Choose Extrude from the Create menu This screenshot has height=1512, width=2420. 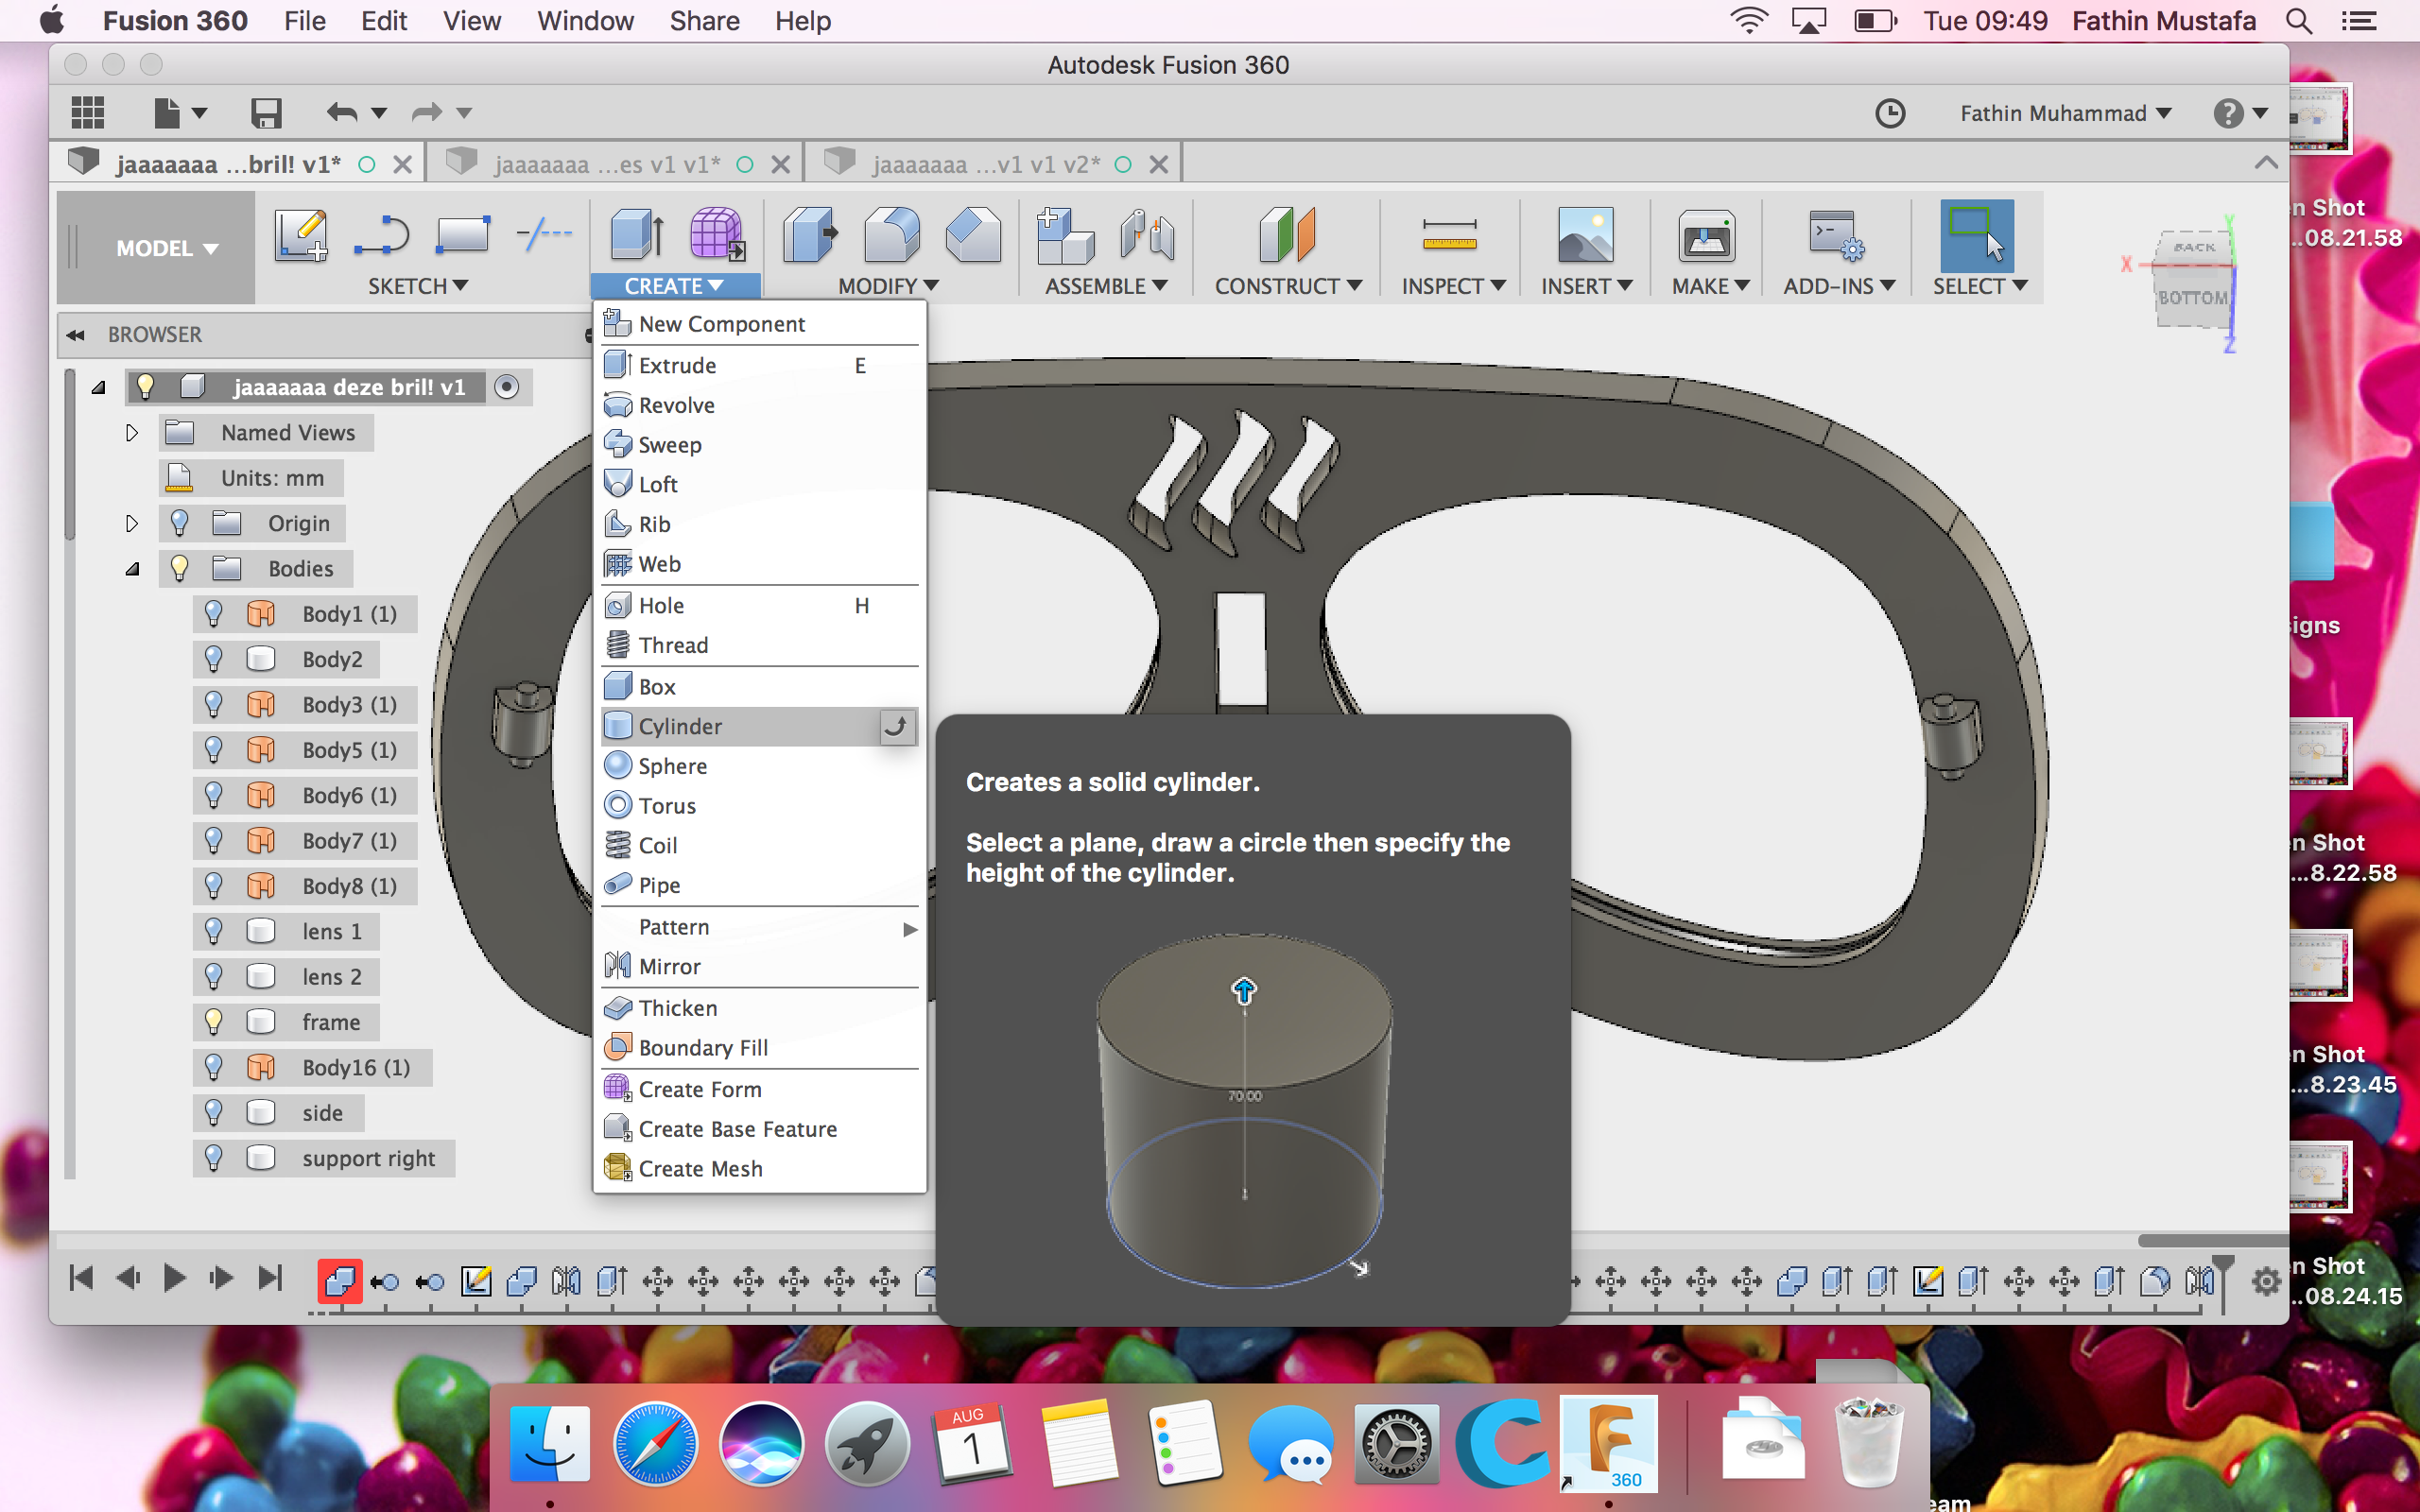(x=759, y=366)
